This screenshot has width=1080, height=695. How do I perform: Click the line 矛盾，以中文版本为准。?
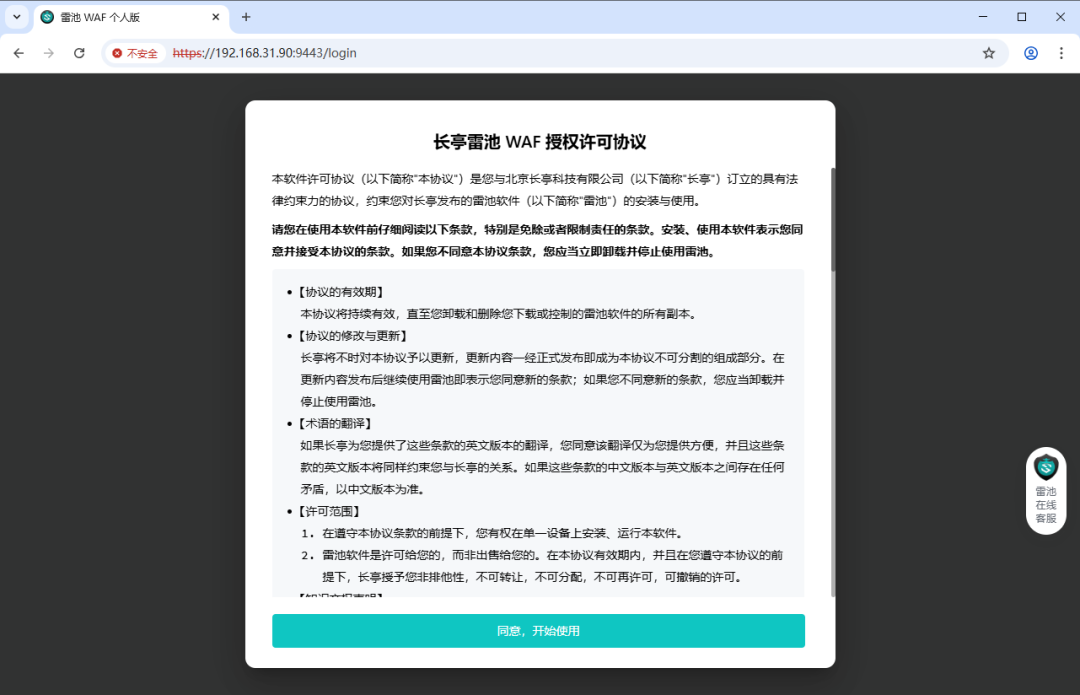(362, 489)
